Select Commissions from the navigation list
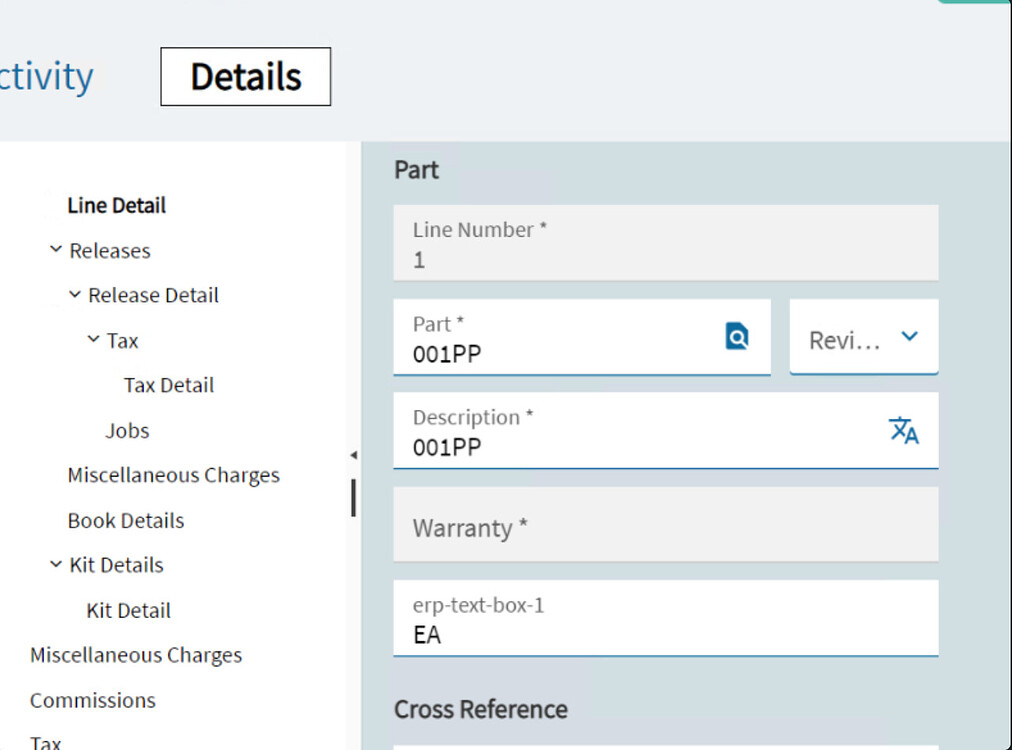This screenshot has width=1012, height=750. pyautogui.click(x=92, y=700)
